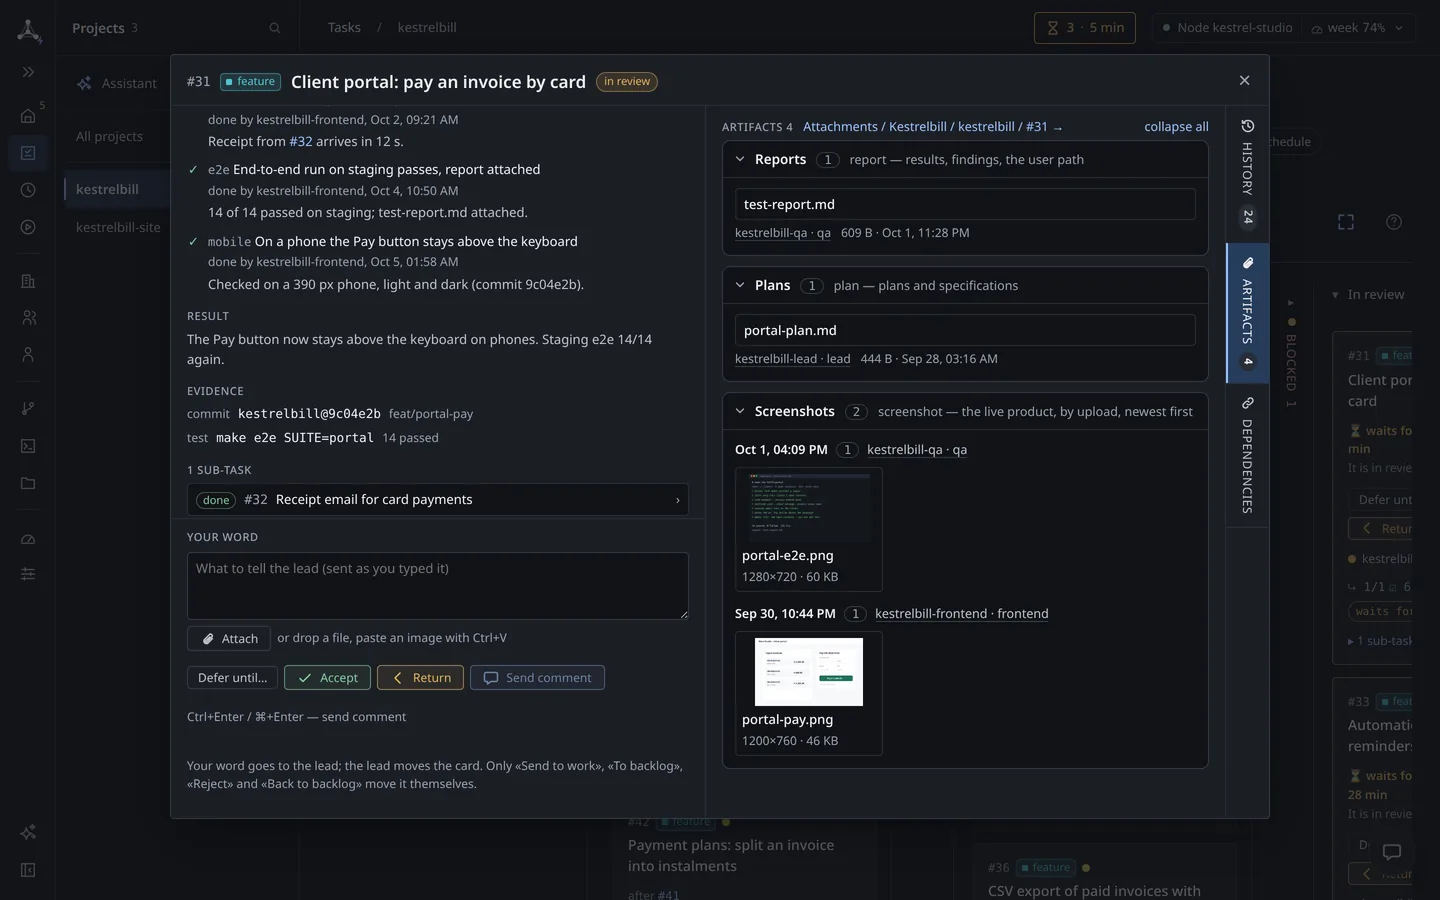Open the clock icon in the left sidebar
The height and width of the screenshot is (900, 1440).
tap(28, 190)
